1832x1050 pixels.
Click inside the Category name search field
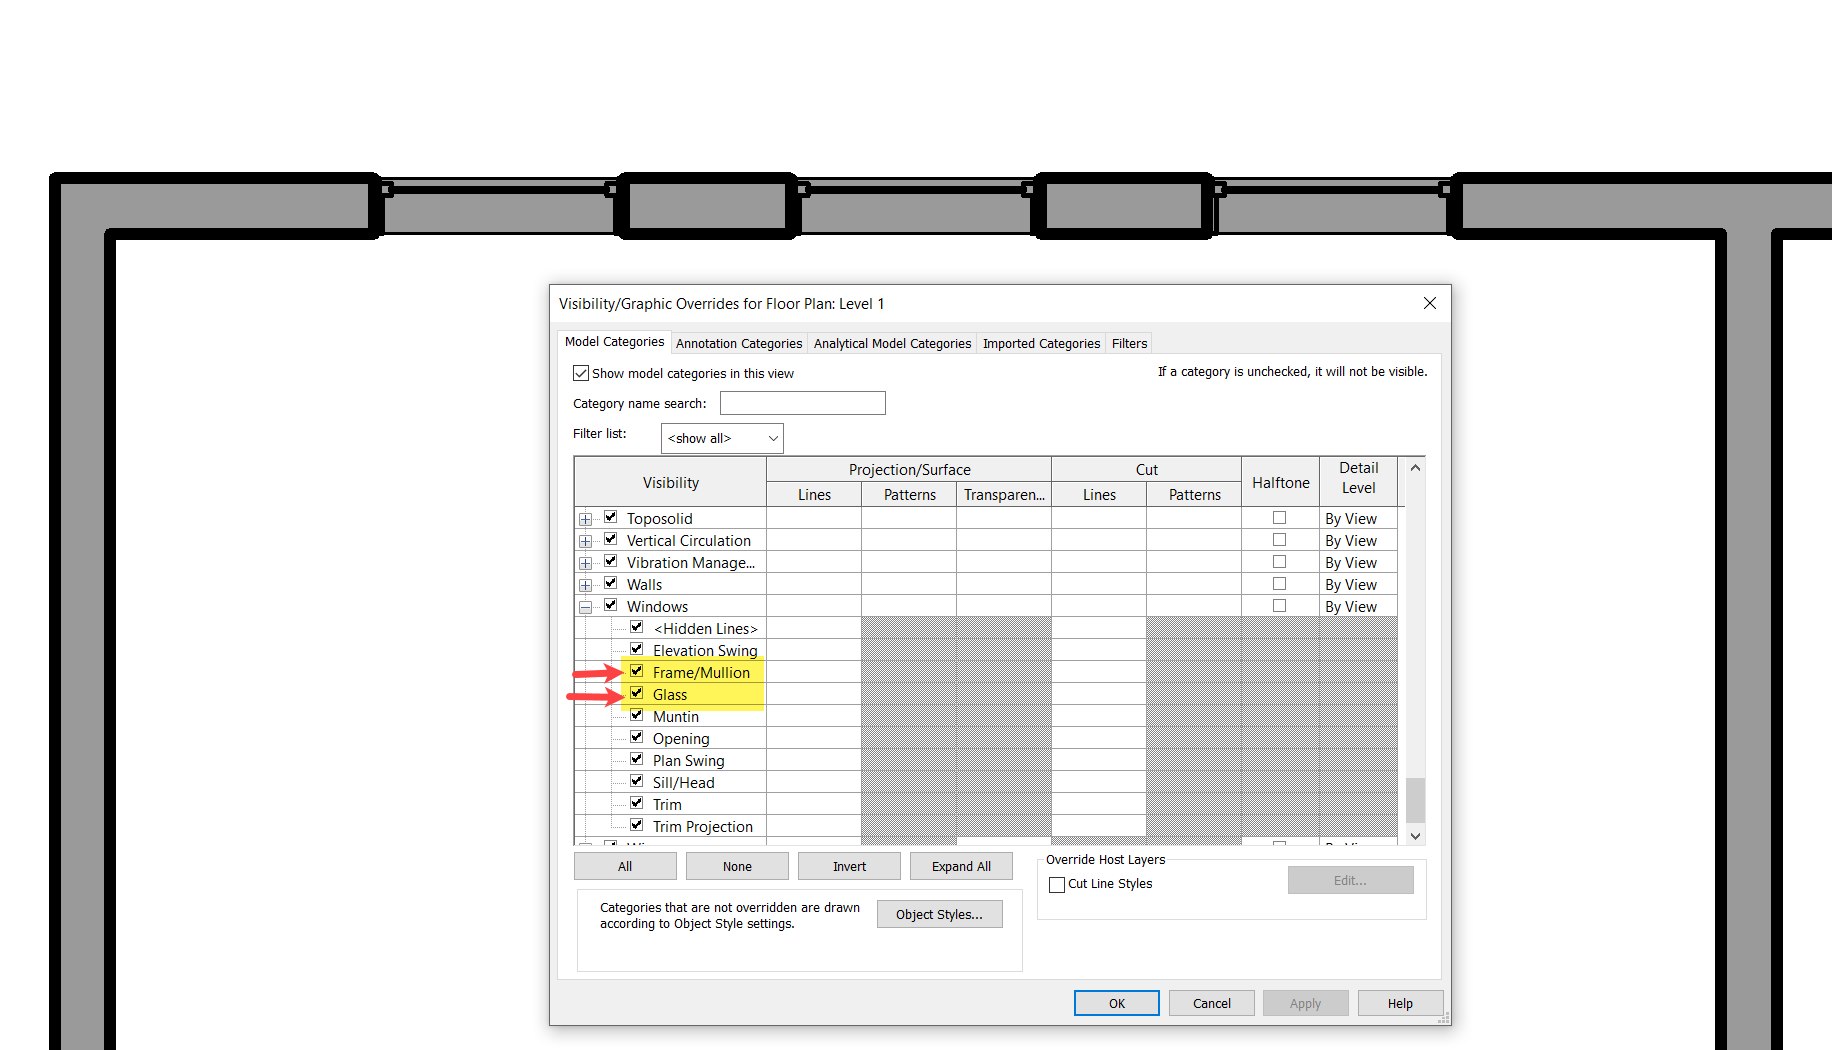pyautogui.click(x=802, y=403)
